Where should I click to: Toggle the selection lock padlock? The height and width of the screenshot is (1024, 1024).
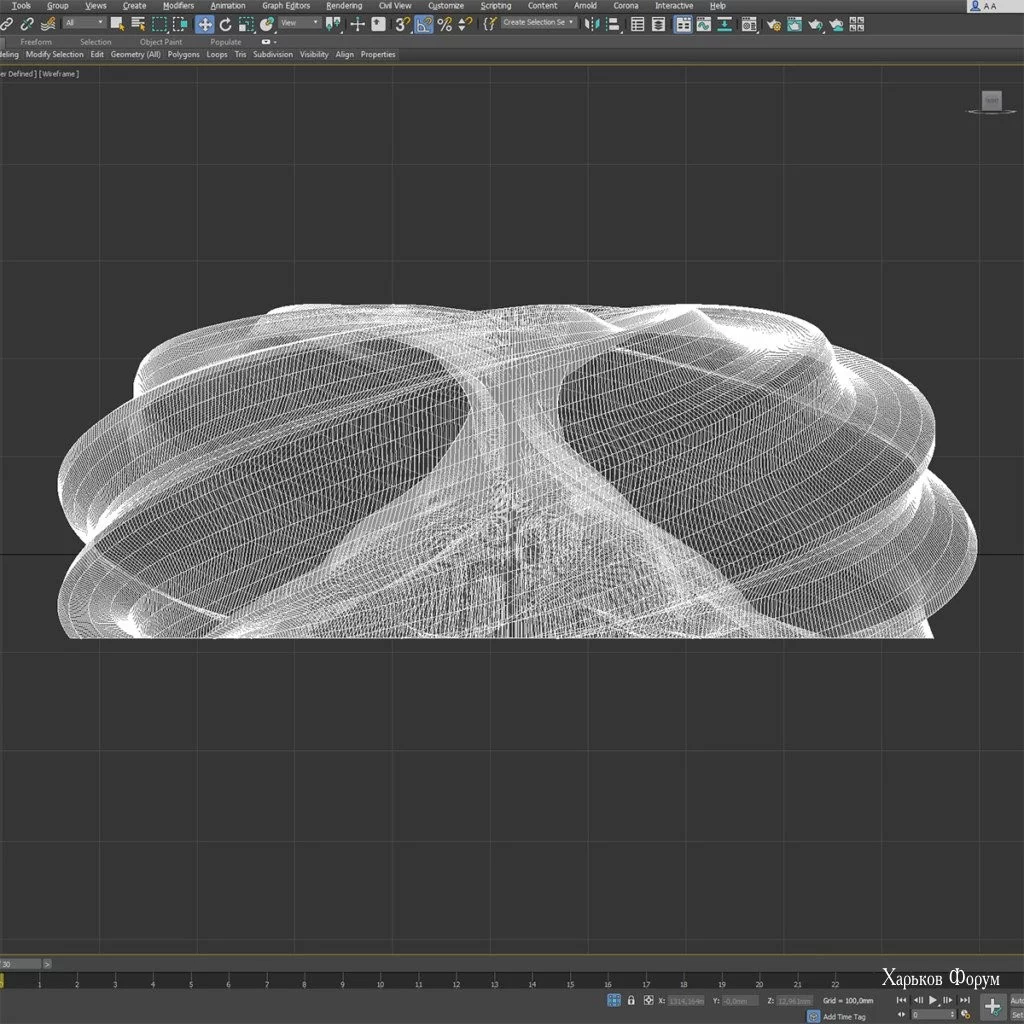pos(631,1000)
